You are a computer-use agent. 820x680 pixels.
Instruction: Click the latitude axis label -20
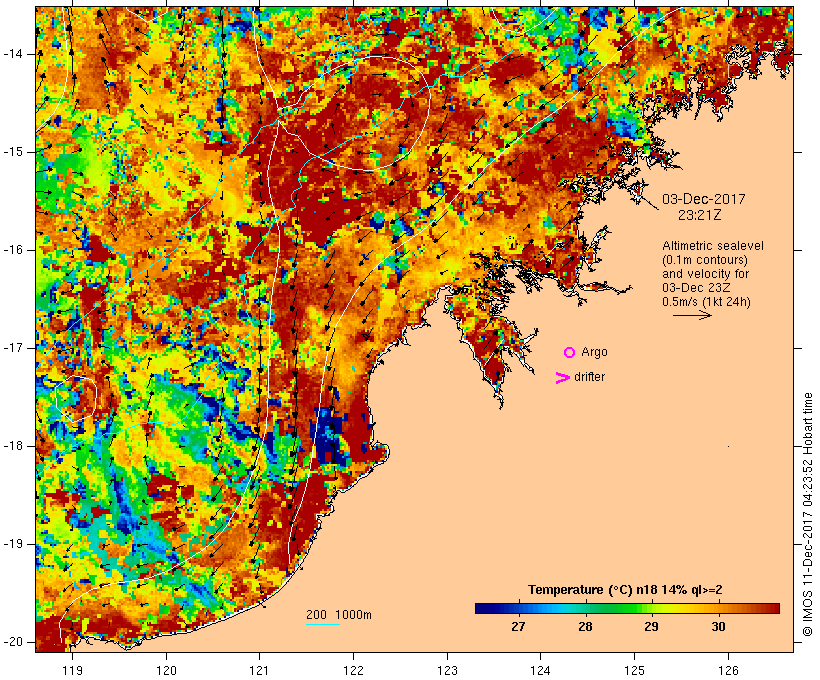pos(13,642)
